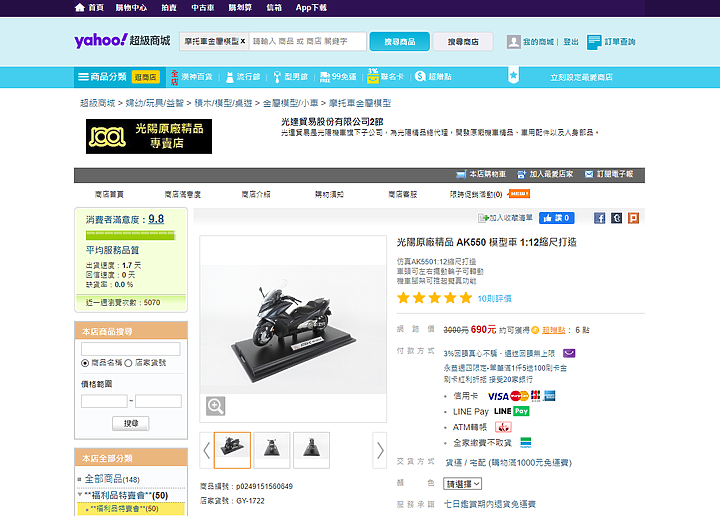Click the 流行館 dress icon
The height and width of the screenshot is (516, 720).
230,77
